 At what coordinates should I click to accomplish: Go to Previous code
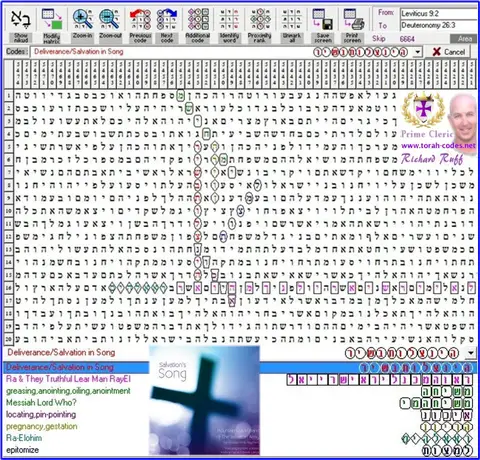pyautogui.click(x=140, y=19)
